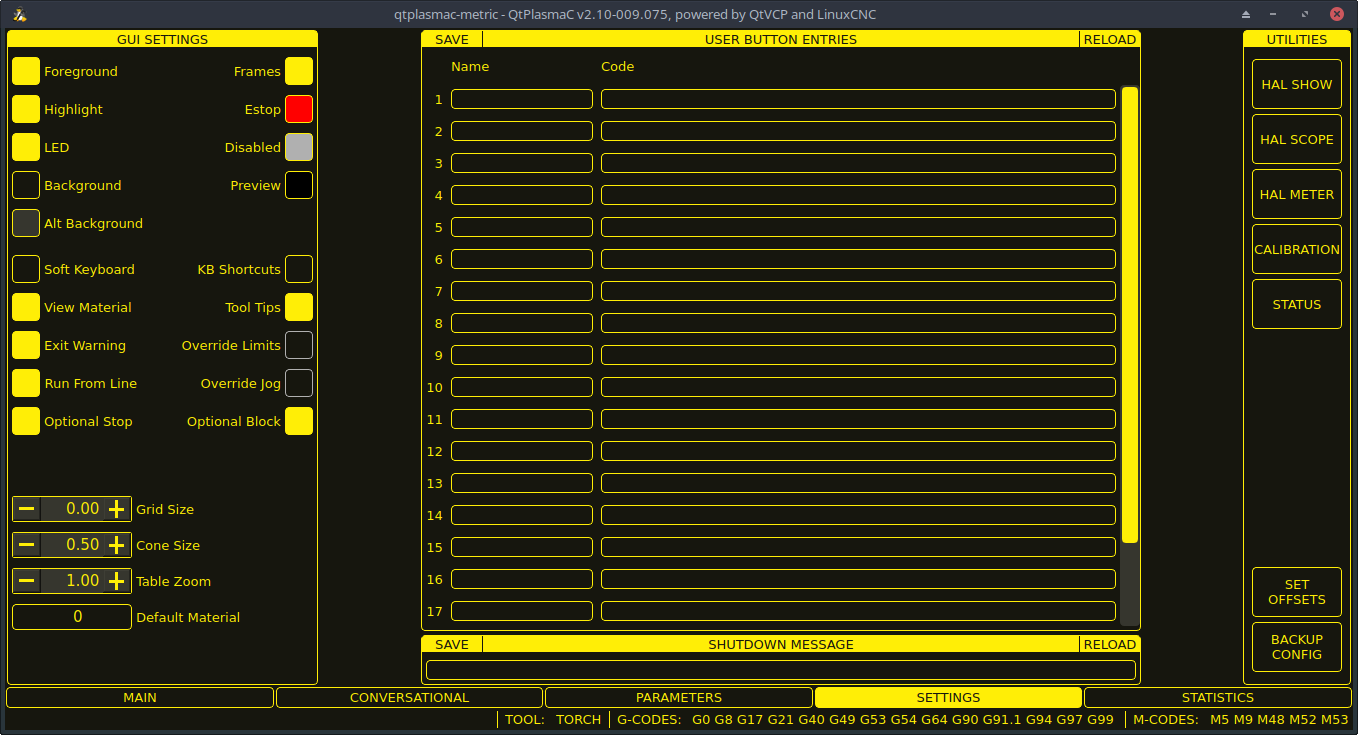
Task: Change the Preview background color swatch
Action: click(x=299, y=185)
